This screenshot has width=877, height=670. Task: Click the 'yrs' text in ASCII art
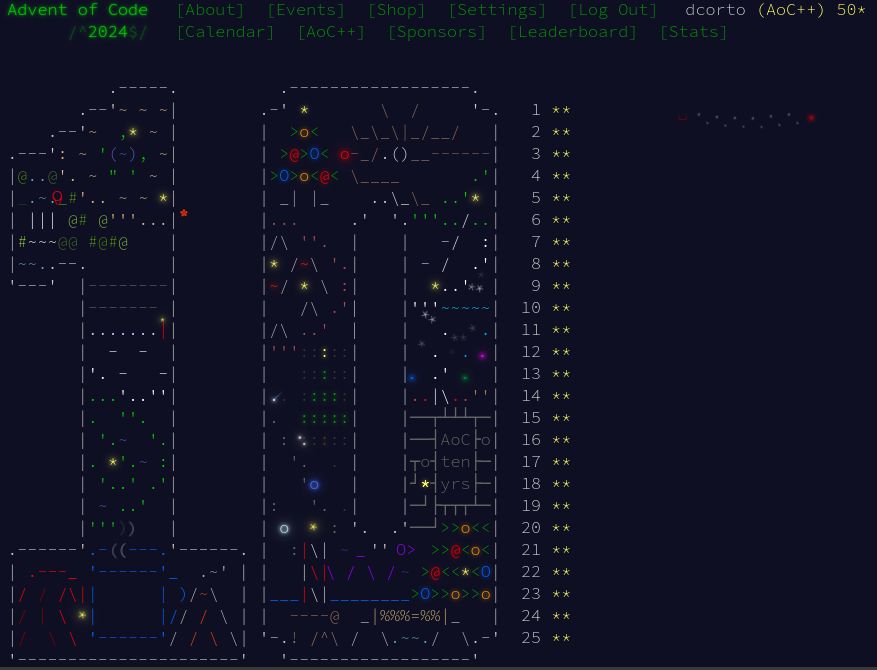tap(455, 484)
